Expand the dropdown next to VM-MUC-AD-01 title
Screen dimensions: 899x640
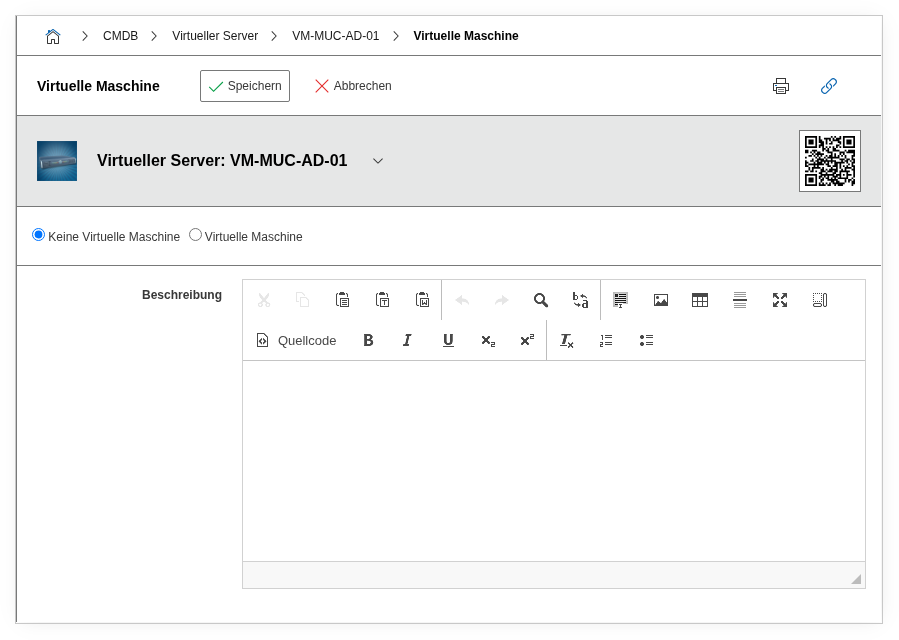pos(378,161)
